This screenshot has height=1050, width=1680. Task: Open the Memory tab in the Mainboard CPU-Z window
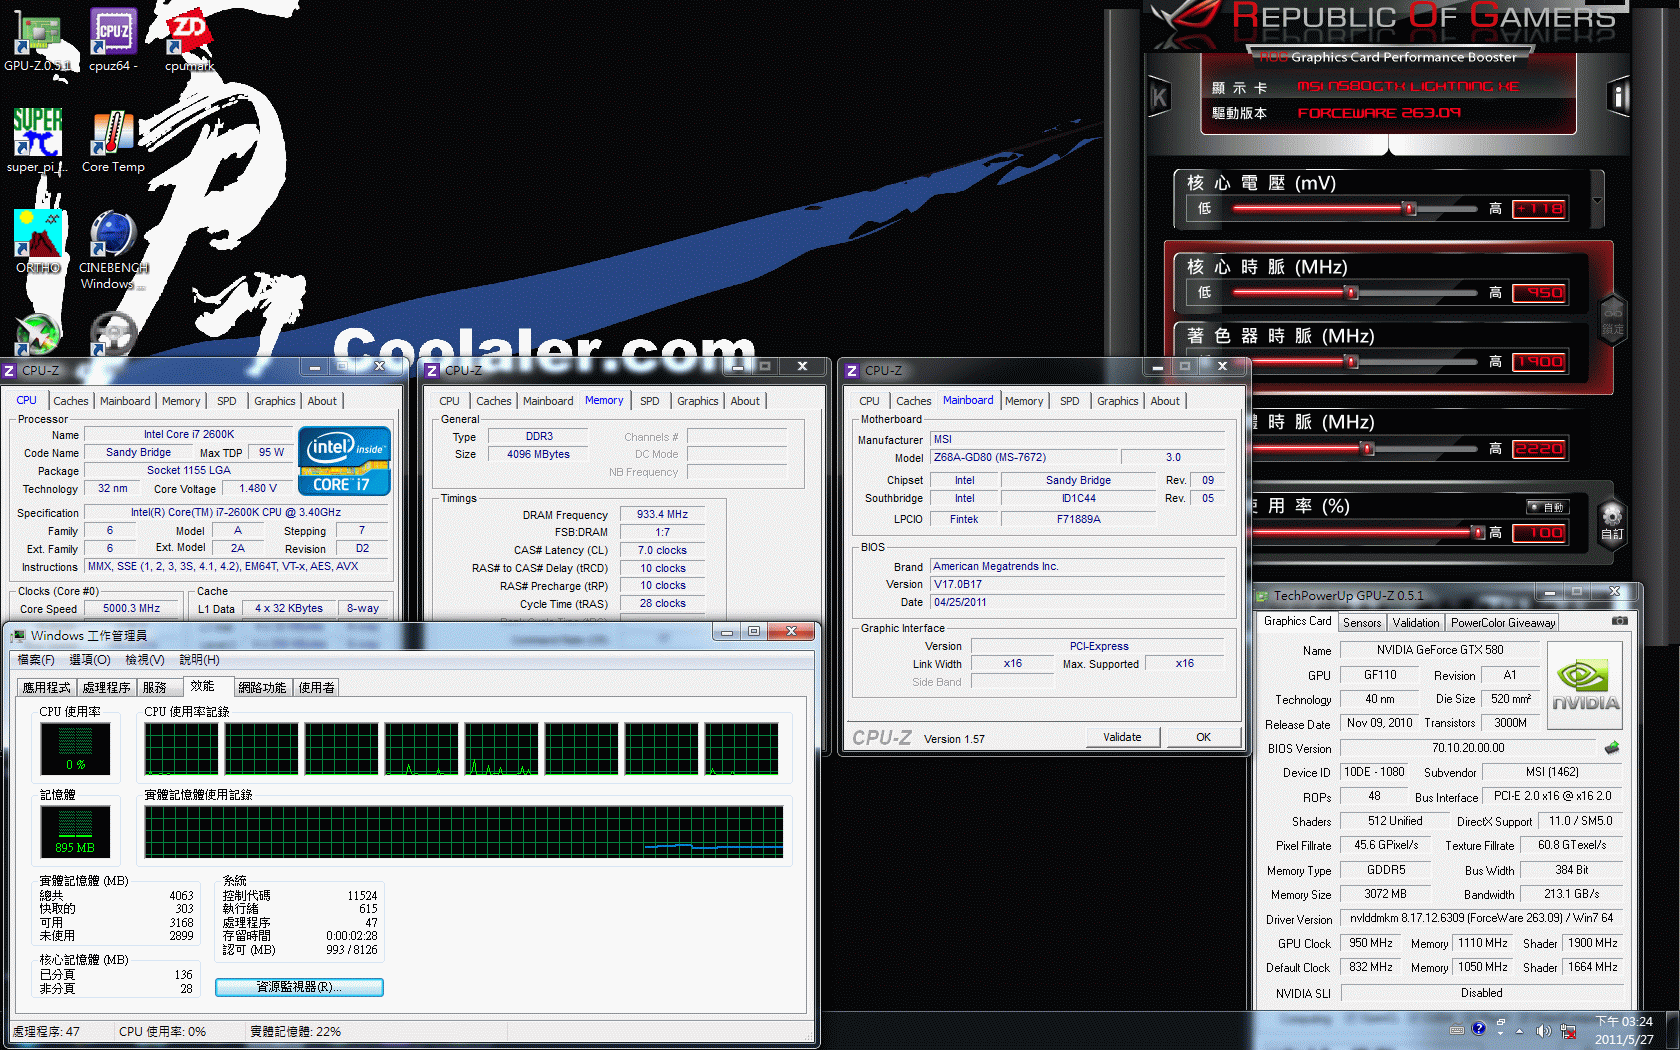(1024, 401)
